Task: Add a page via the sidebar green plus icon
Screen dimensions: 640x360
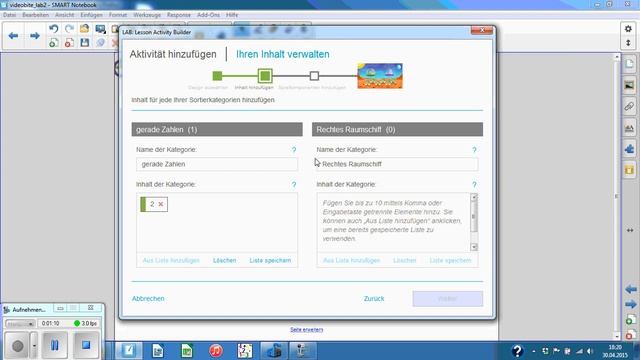Action: point(631,320)
